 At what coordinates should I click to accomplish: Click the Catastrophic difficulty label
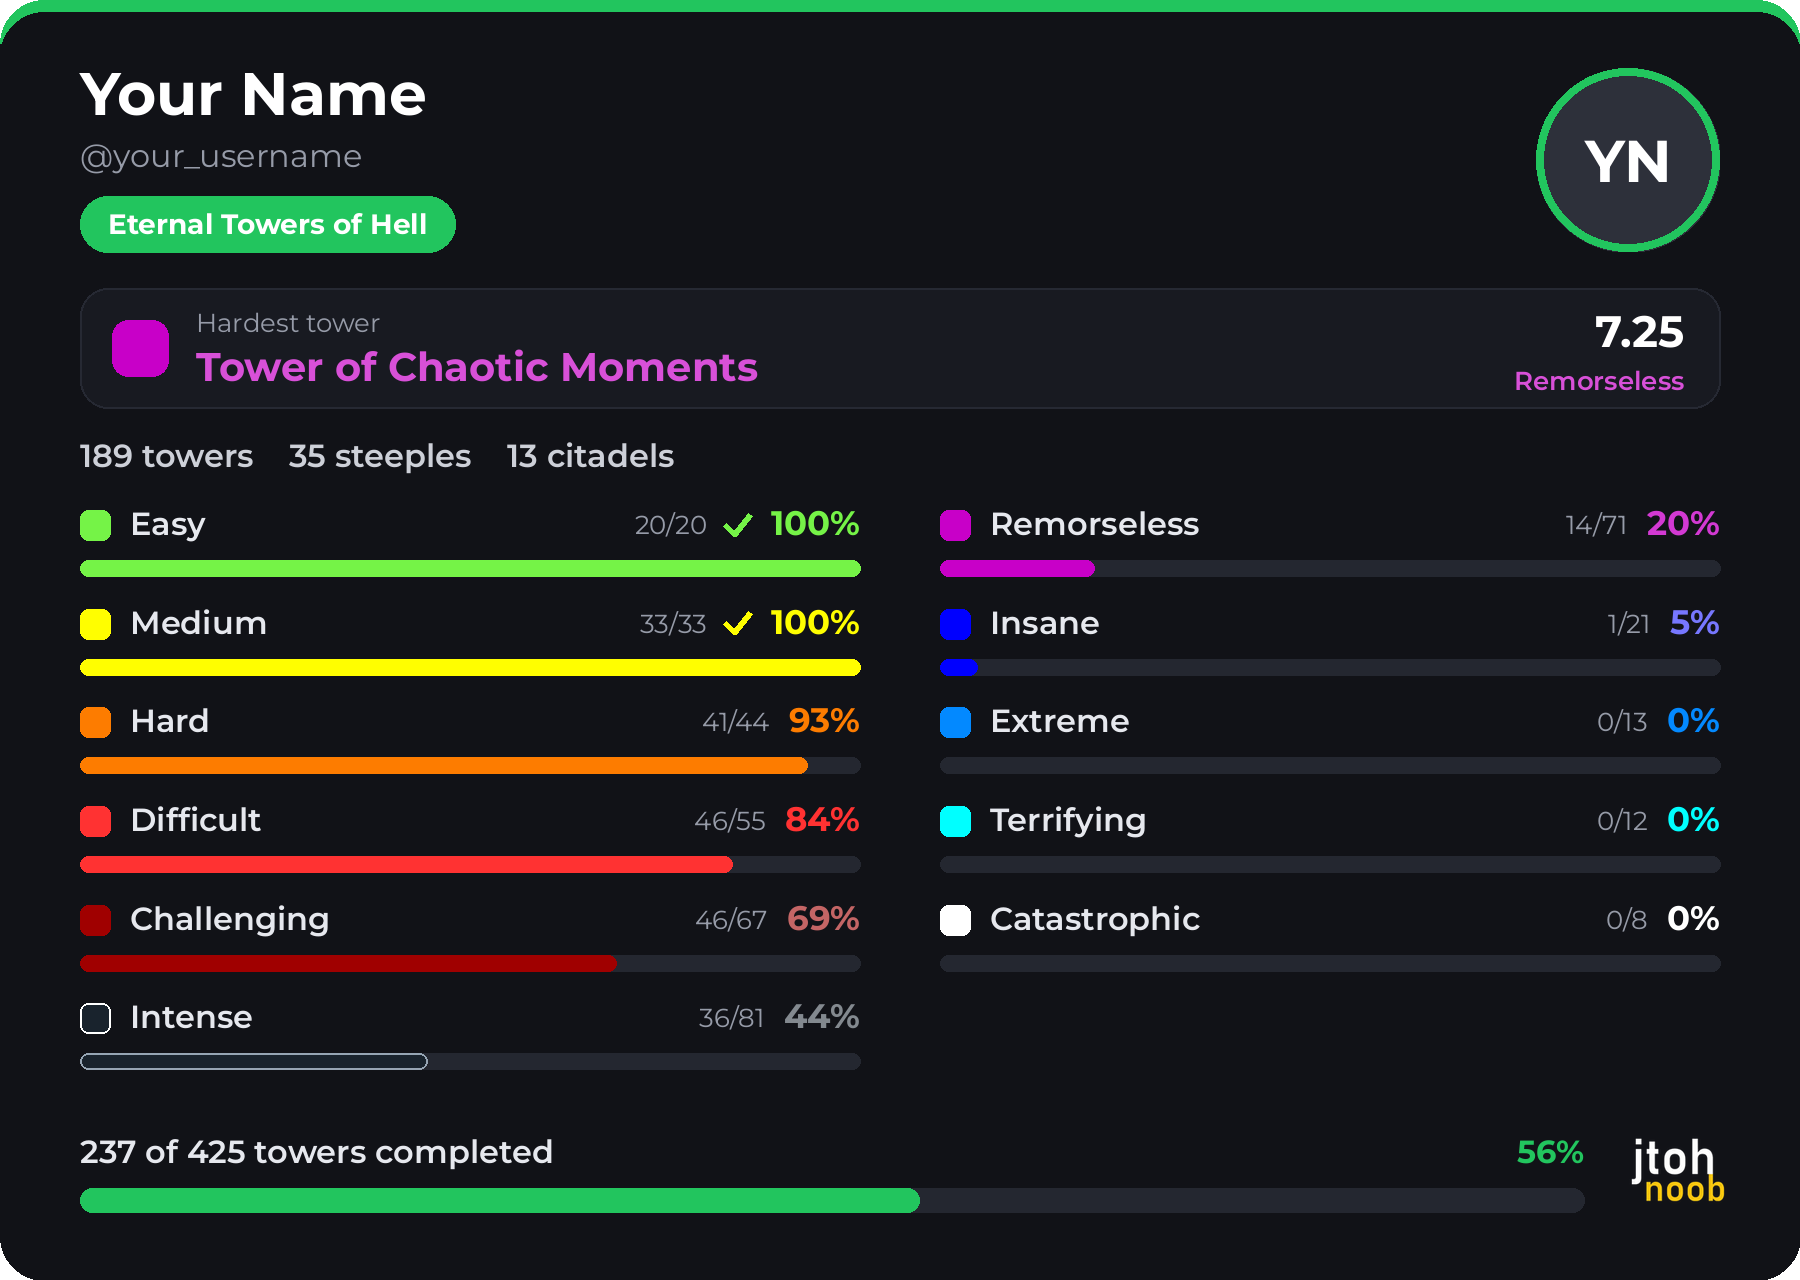point(1095,920)
